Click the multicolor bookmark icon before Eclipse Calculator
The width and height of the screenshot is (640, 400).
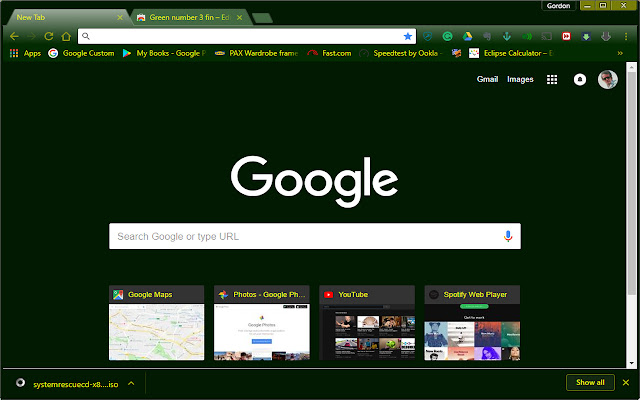(456, 53)
